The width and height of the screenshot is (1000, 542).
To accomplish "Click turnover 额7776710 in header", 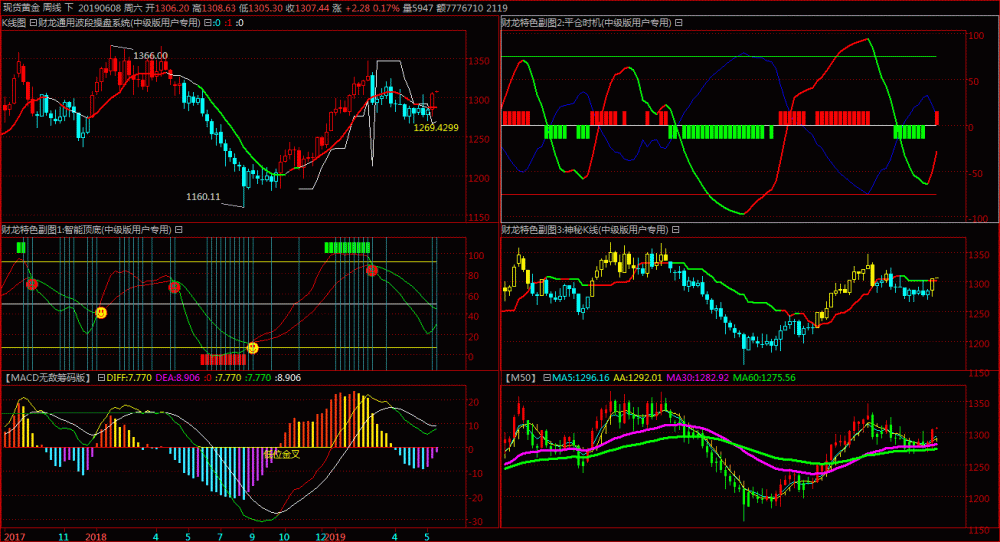I will (459, 8).
